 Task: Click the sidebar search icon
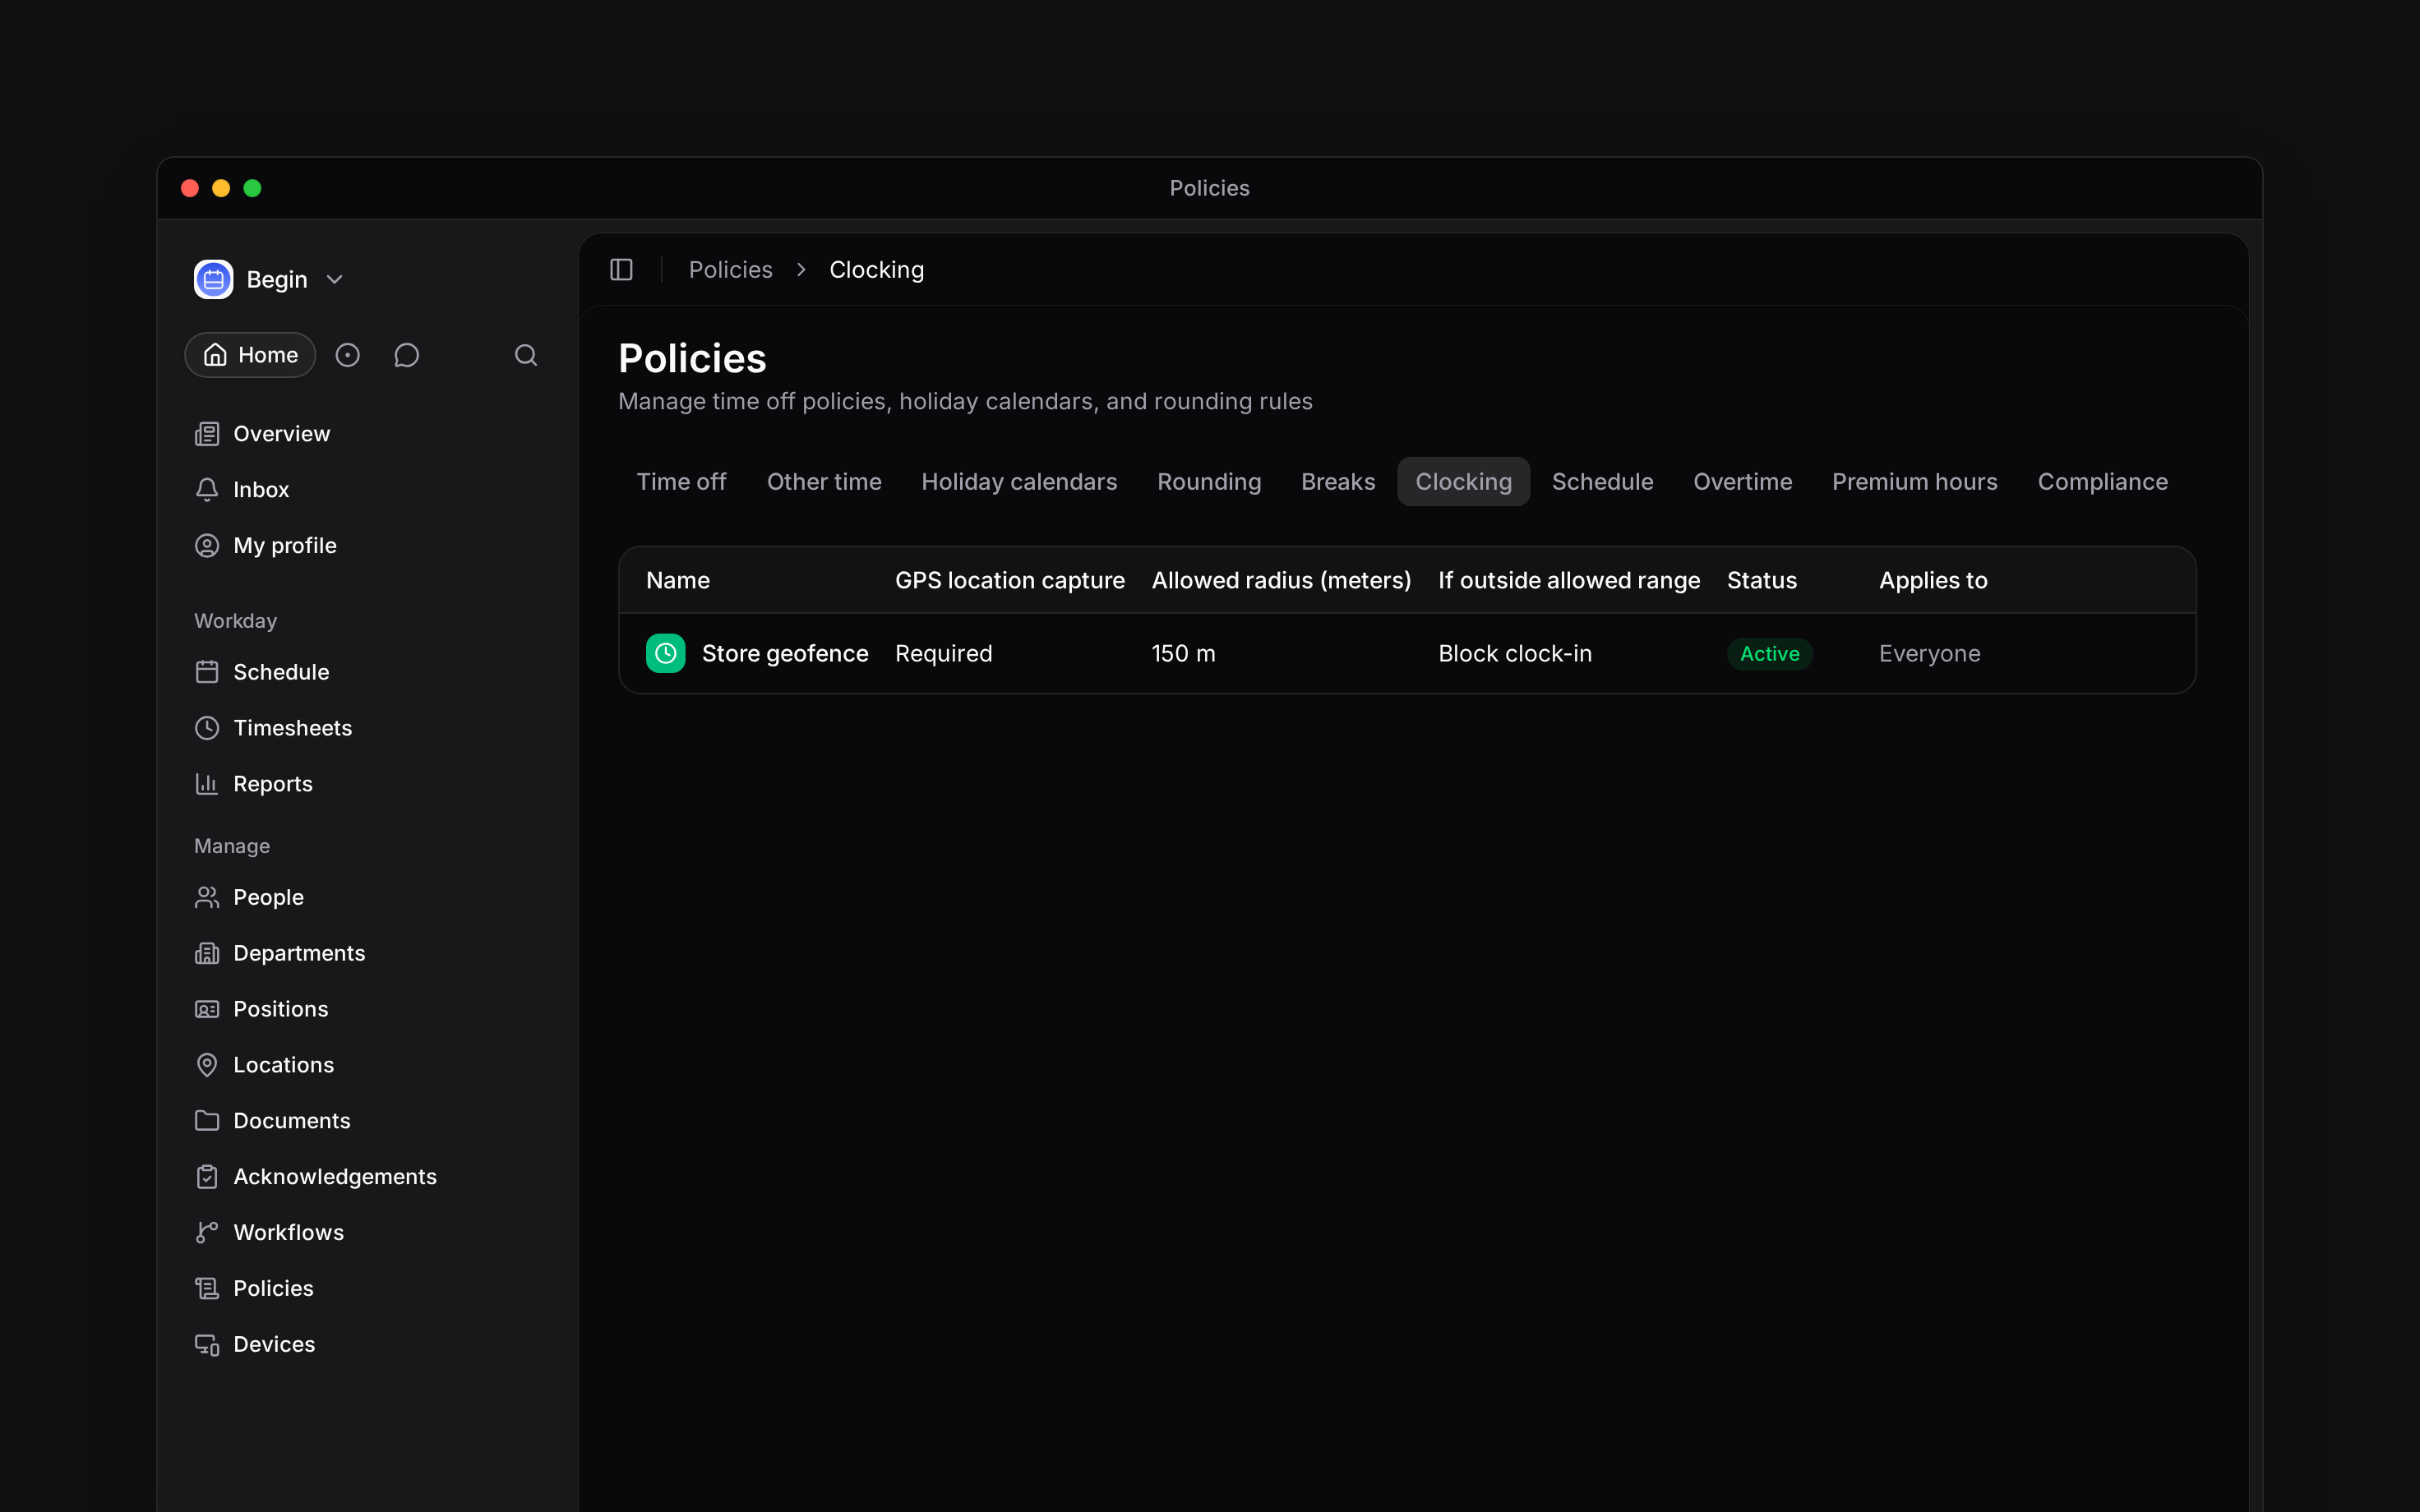click(526, 355)
